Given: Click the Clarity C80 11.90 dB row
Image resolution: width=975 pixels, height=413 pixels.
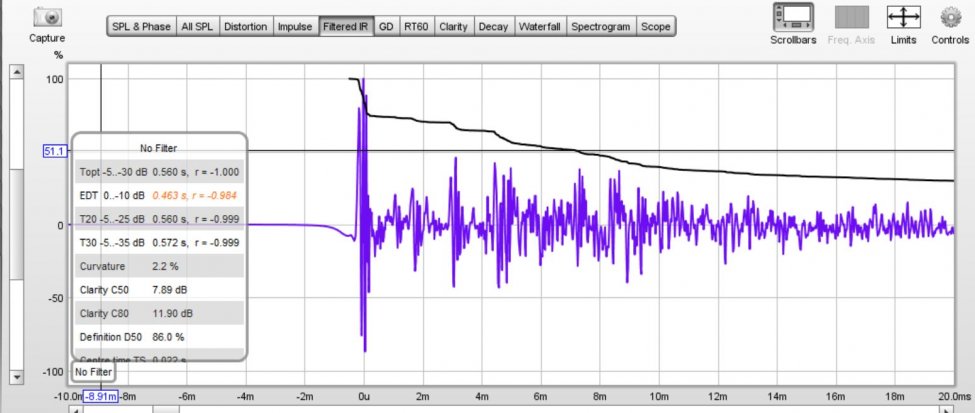Looking at the screenshot, I should point(160,313).
